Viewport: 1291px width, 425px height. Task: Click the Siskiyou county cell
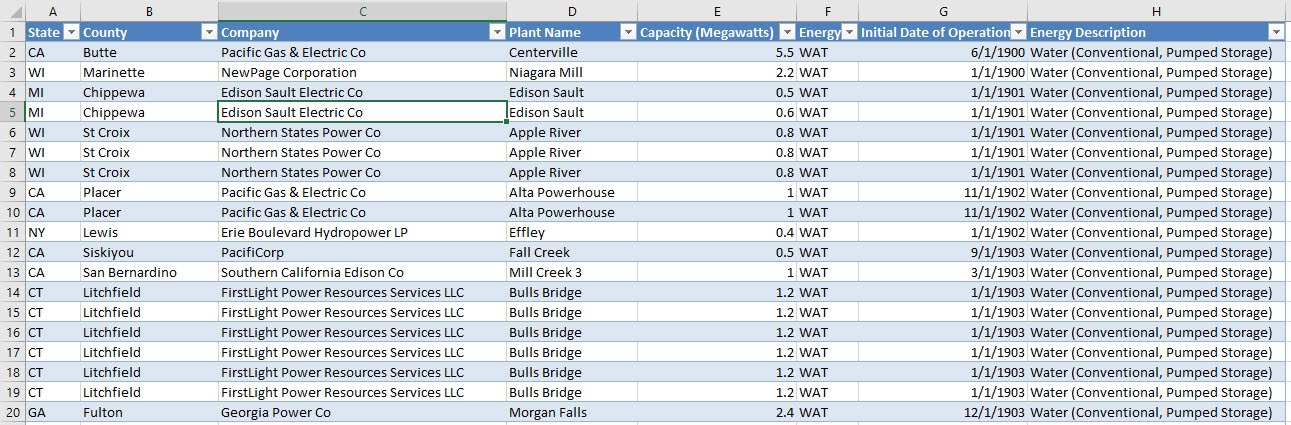[149, 252]
